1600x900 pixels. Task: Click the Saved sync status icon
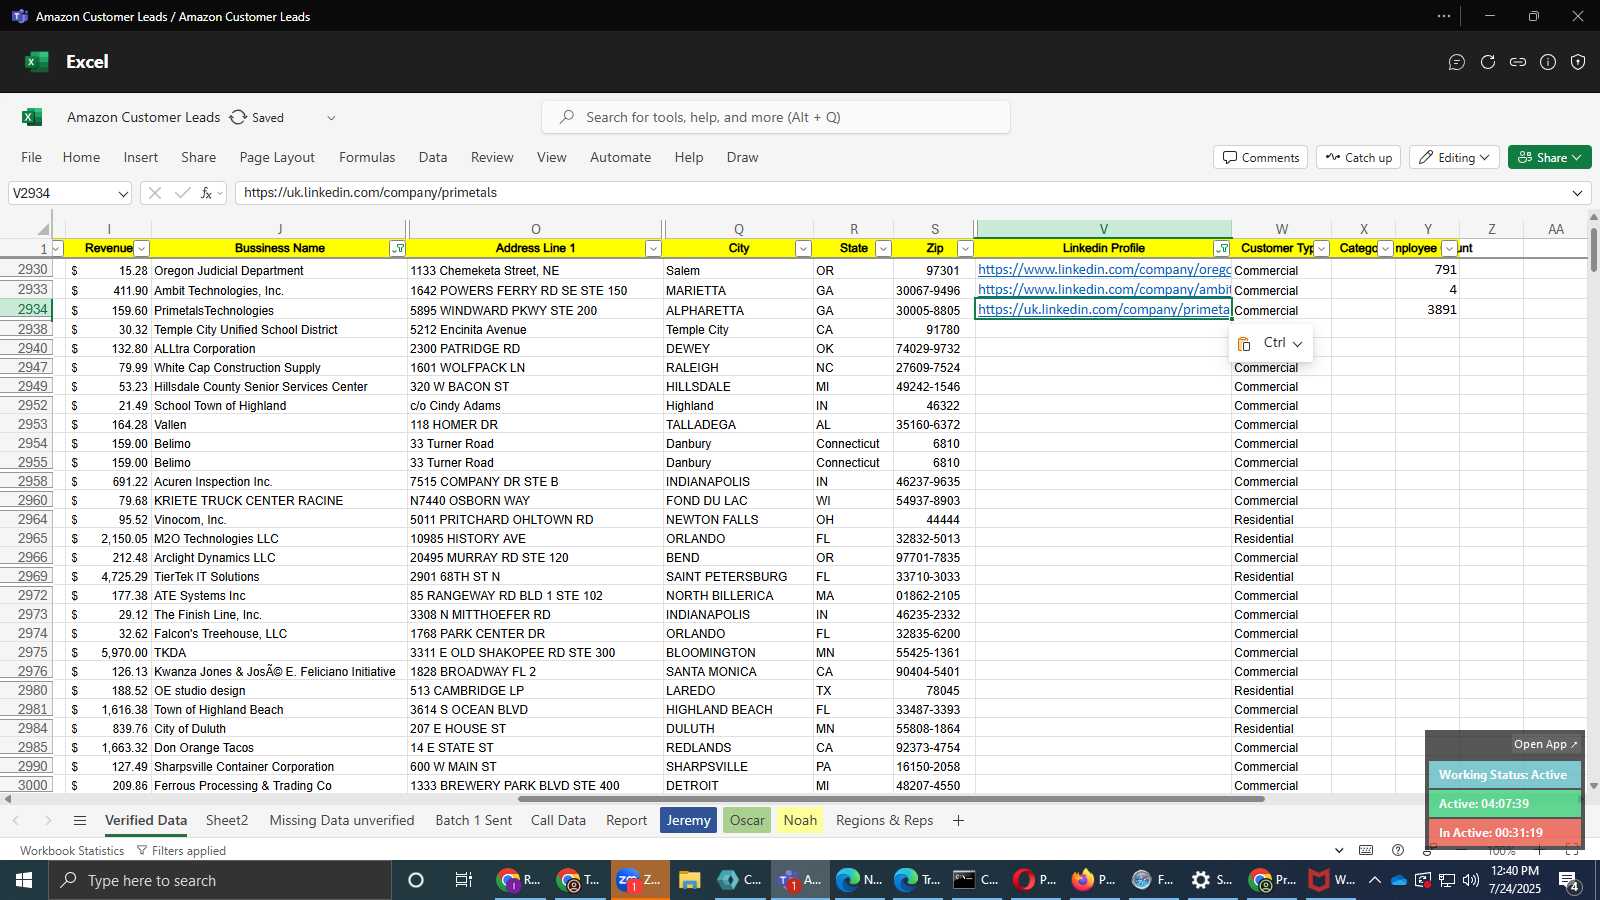[238, 117]
